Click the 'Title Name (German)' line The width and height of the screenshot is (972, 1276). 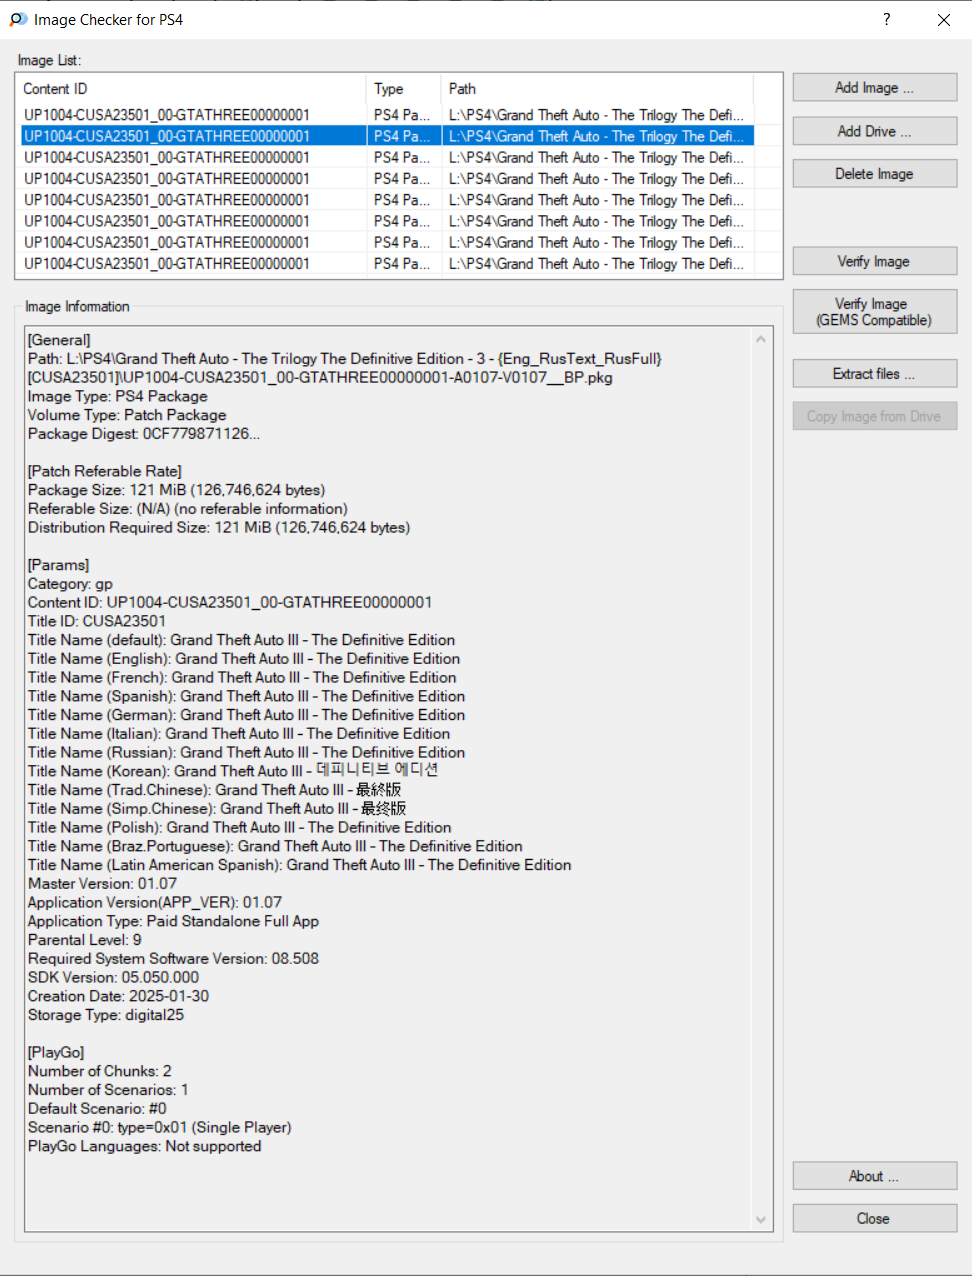click(x=247, y=715)
